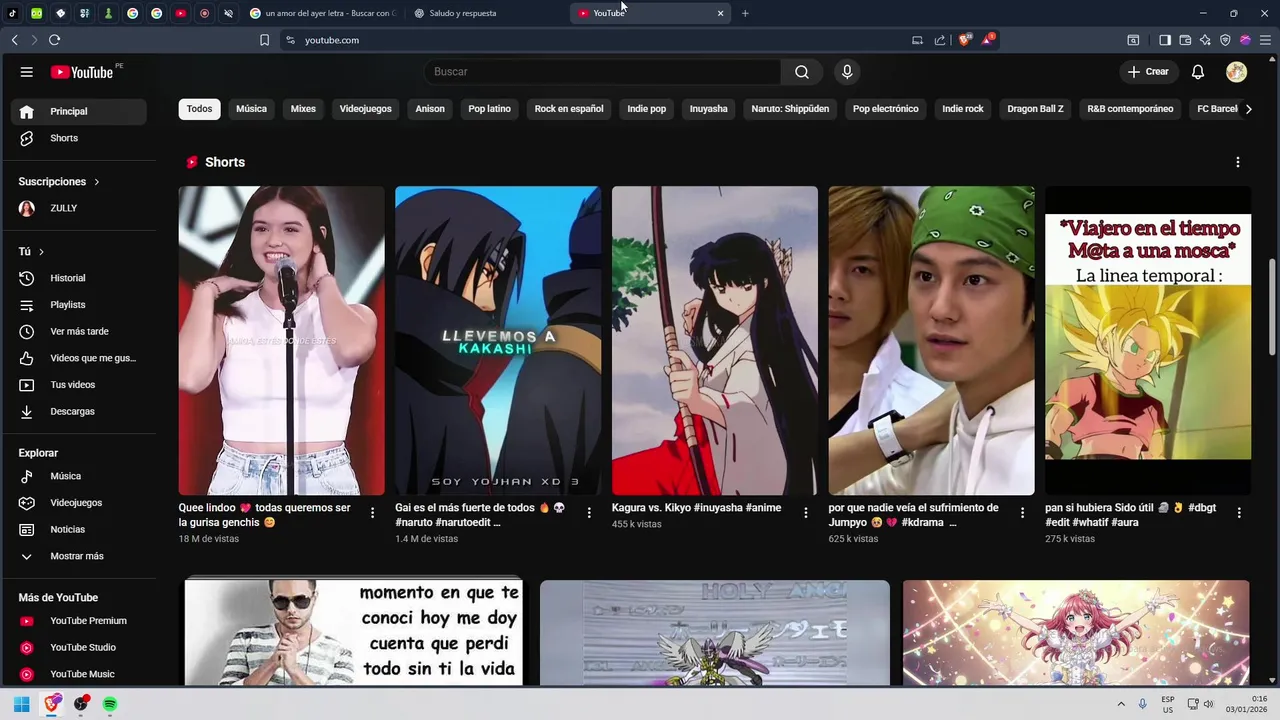Expand Mostrar más in Explorar
This screenshot has width=1280, height=720.
78,556
